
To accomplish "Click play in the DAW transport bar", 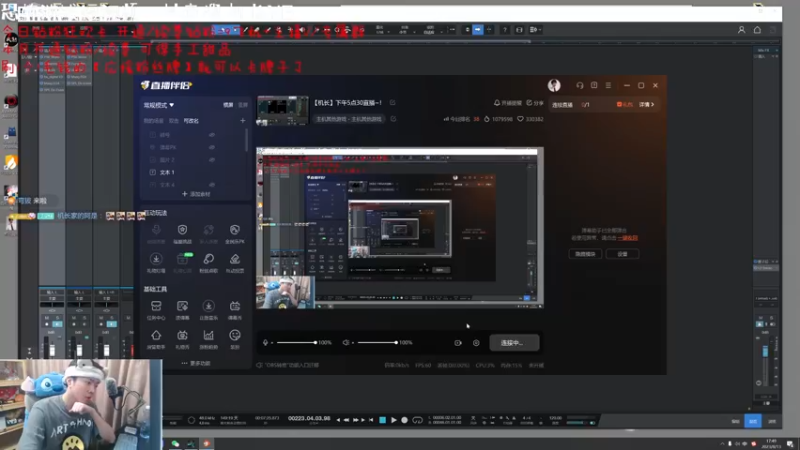I will coord(393,420).
